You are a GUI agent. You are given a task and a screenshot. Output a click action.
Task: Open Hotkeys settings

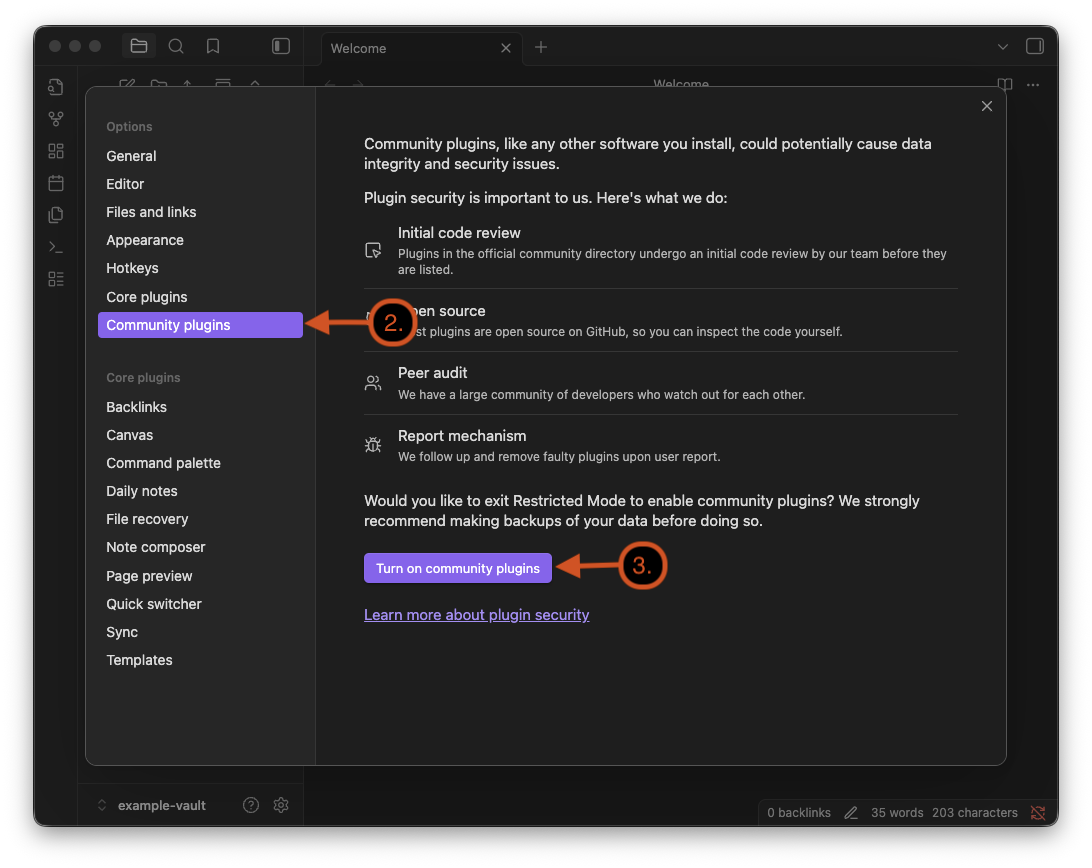click(x=201, y=268)
